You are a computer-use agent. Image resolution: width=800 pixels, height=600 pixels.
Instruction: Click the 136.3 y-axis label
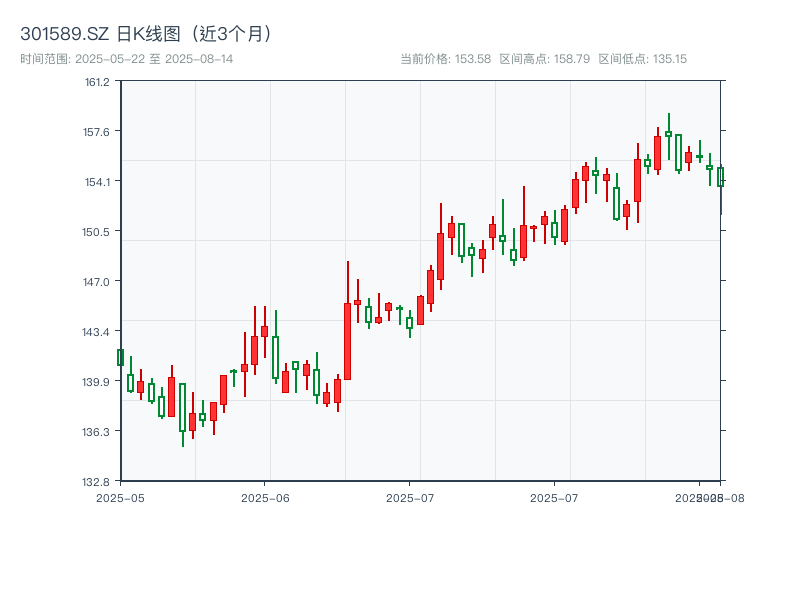click(x=97, y=431)
